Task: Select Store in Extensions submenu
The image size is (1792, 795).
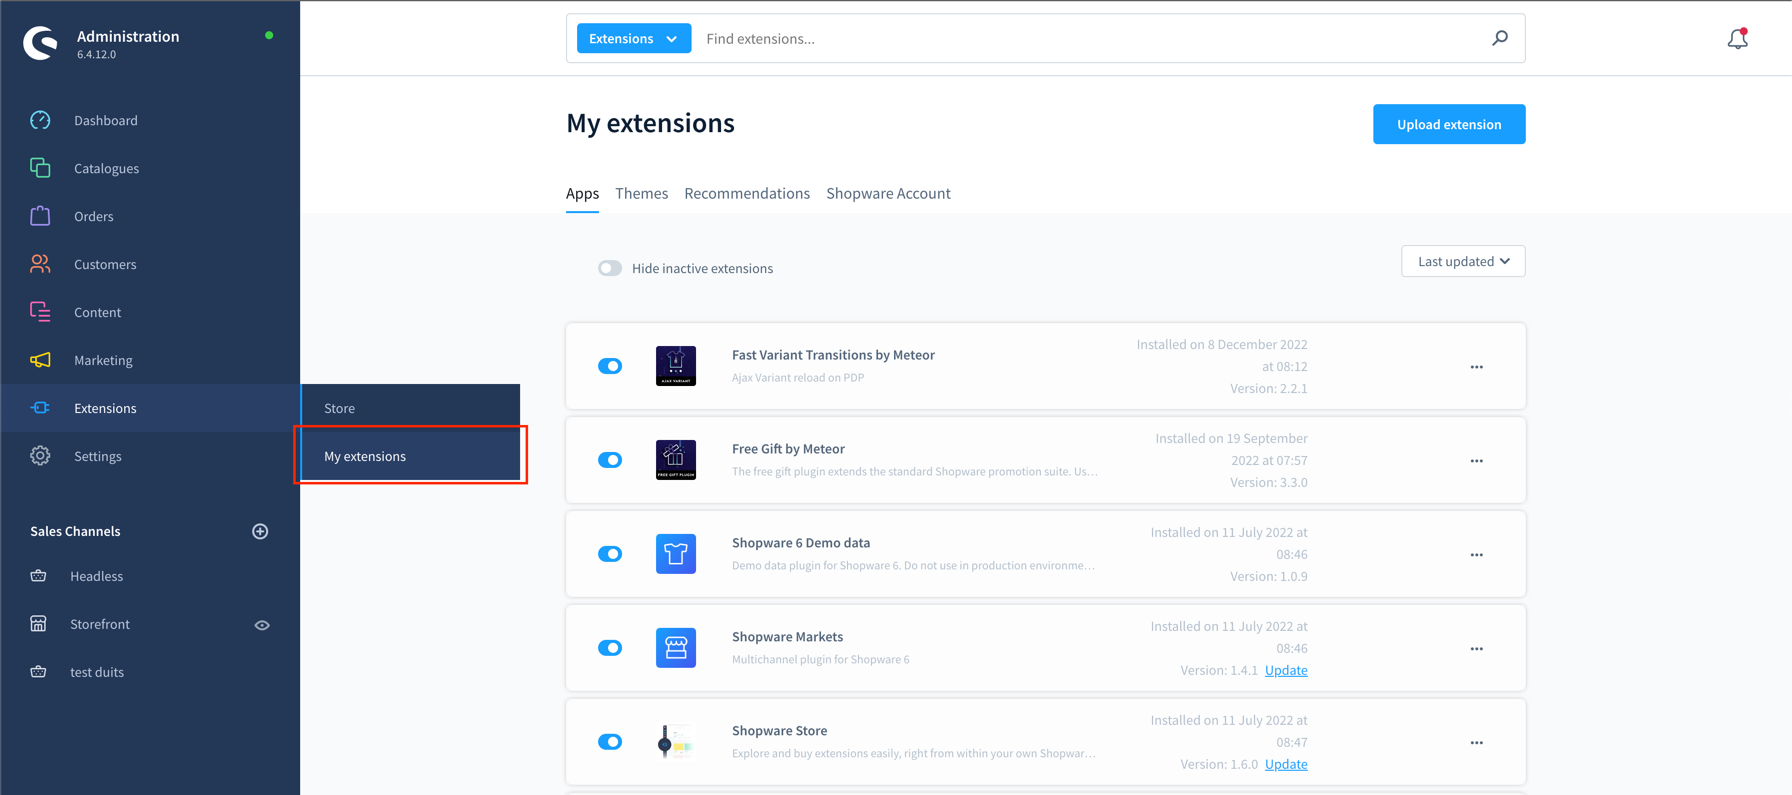Action: pyautogui.click(x=410, y=408)
